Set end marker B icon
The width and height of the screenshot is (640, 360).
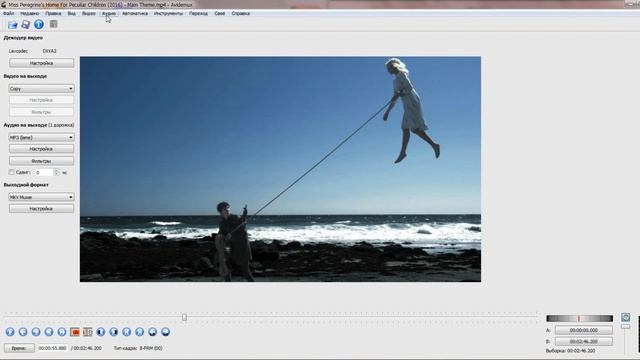(x=87, y=332)
